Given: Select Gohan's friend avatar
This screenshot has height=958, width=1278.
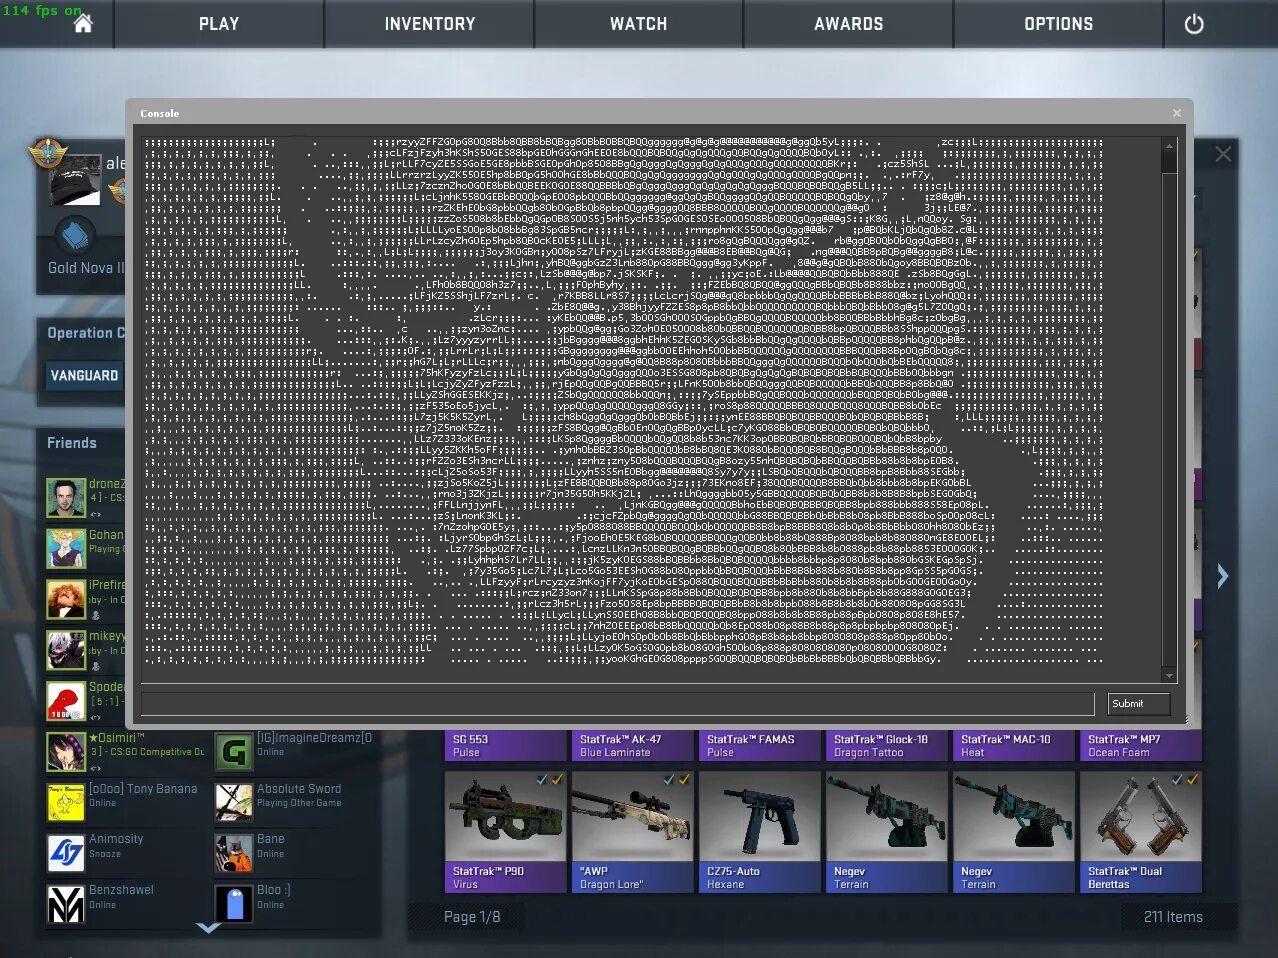Looking at the screenshot, I should 66,548.
